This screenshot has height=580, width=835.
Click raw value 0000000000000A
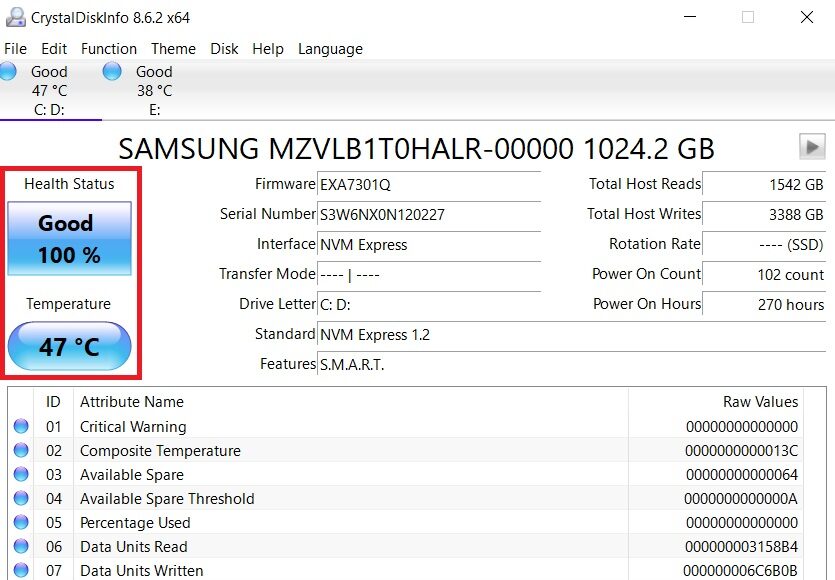[x=741, y=499]
